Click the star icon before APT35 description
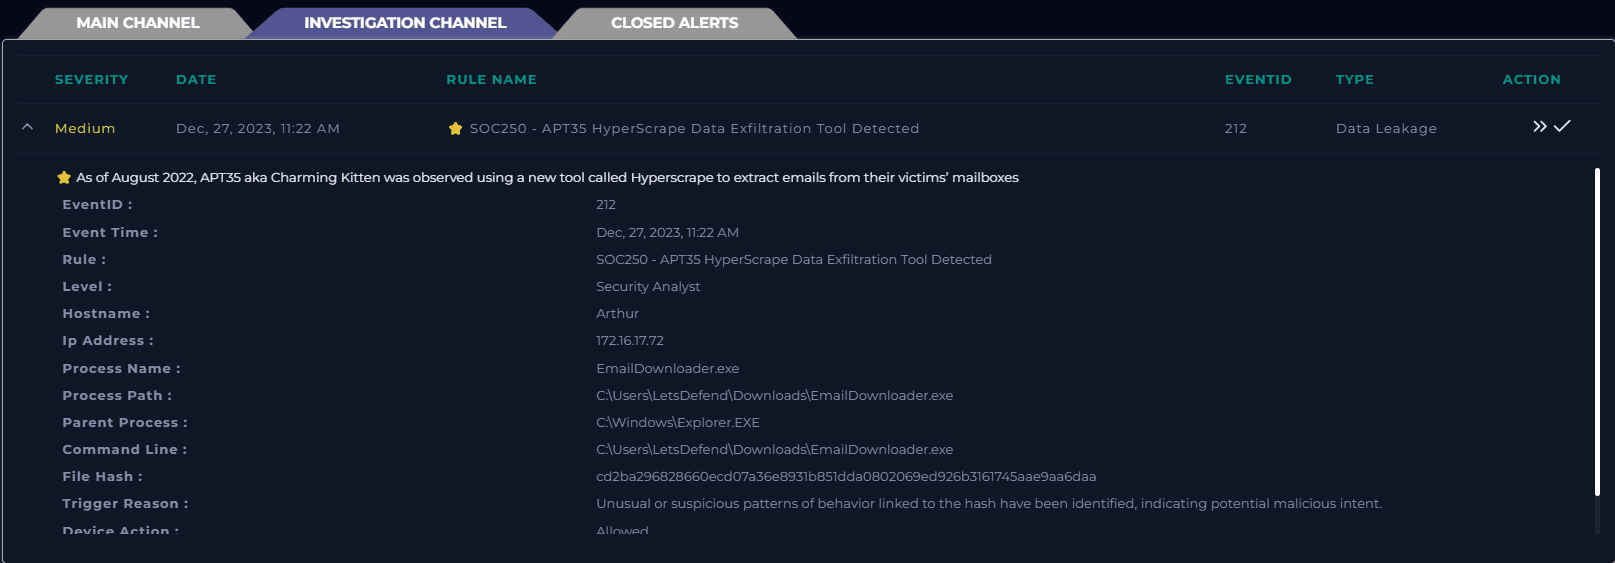Image resolution: width=1615 pixels, height=563 pixels. pos(64,177)
